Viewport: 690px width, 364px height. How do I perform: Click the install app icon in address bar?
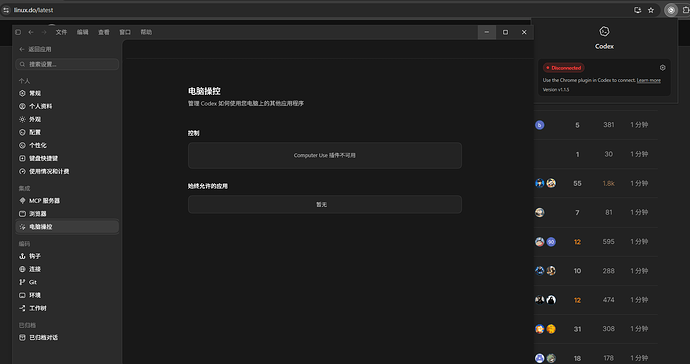pyautogui.click(x=637, y=10)
